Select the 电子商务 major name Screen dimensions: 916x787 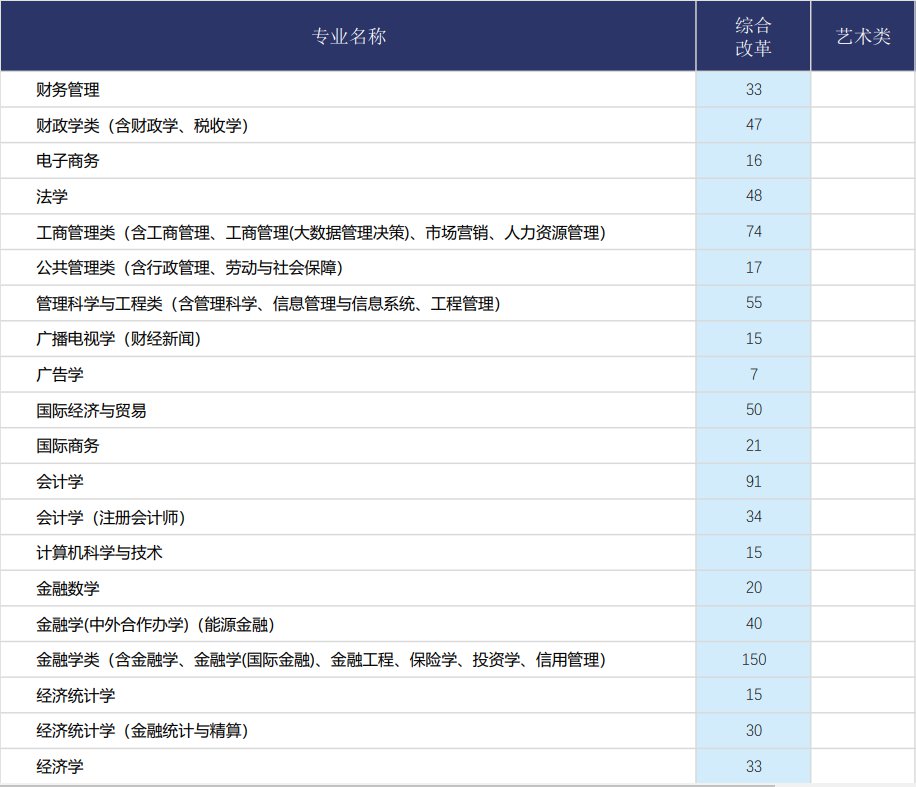pos(68,161)
